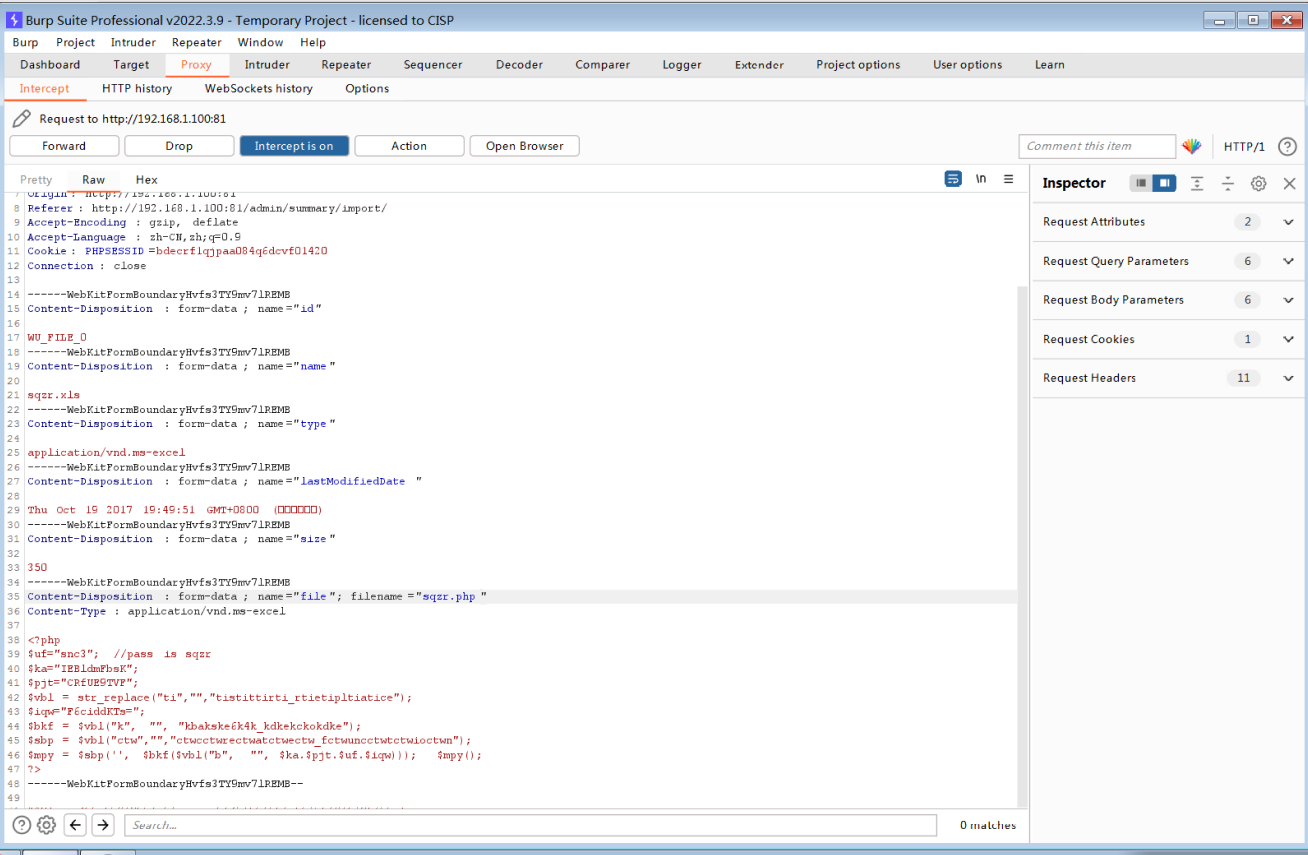The image size is (1308, 855).
Task: Open the HTTP/1 protocol selector
Action: click(1244, 146)
